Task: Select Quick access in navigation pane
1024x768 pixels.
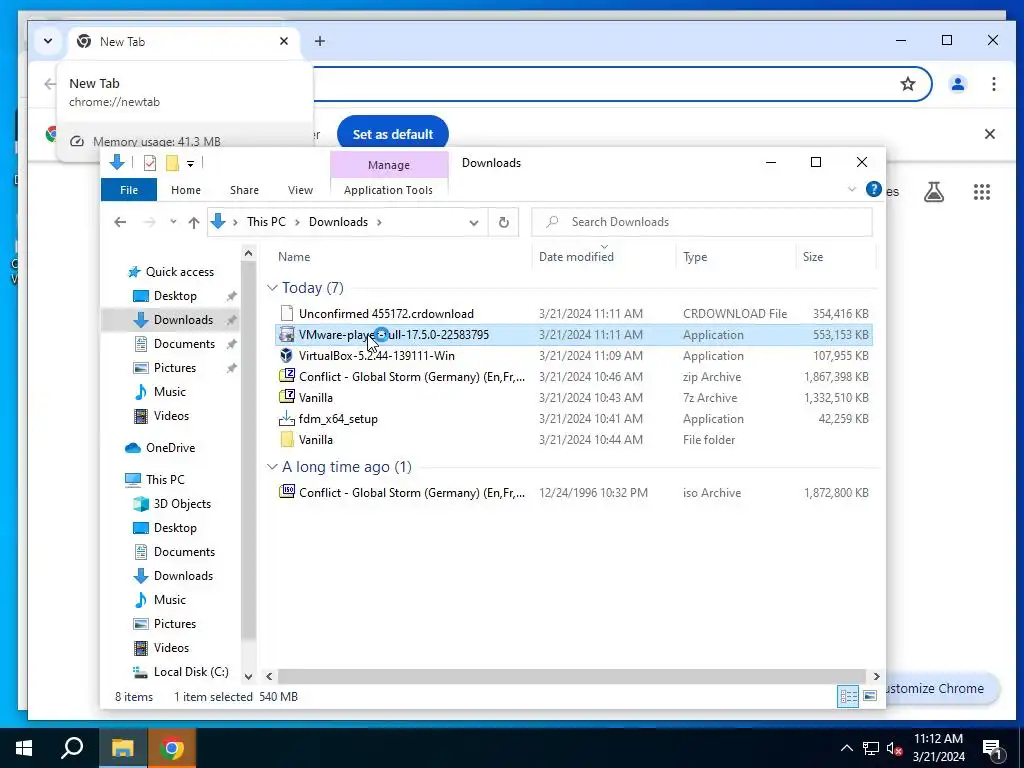Action: 180,272
